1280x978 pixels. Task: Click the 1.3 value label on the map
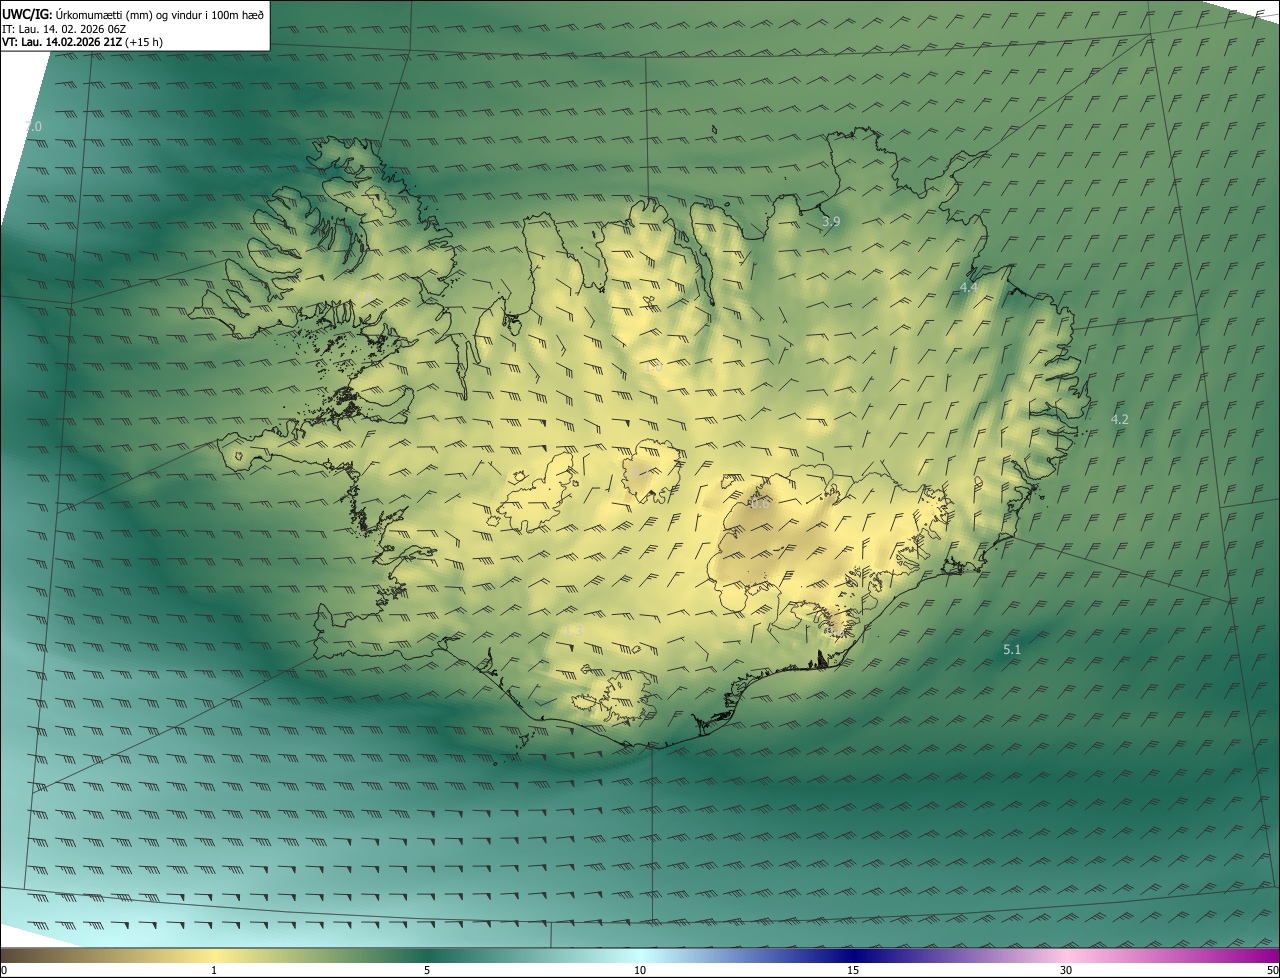[x=573, y=631]
